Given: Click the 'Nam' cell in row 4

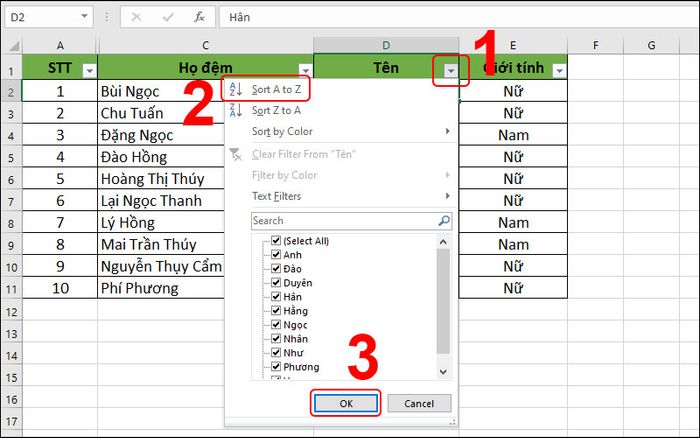Looking at the screenshot, I should [x=513, y=135].
